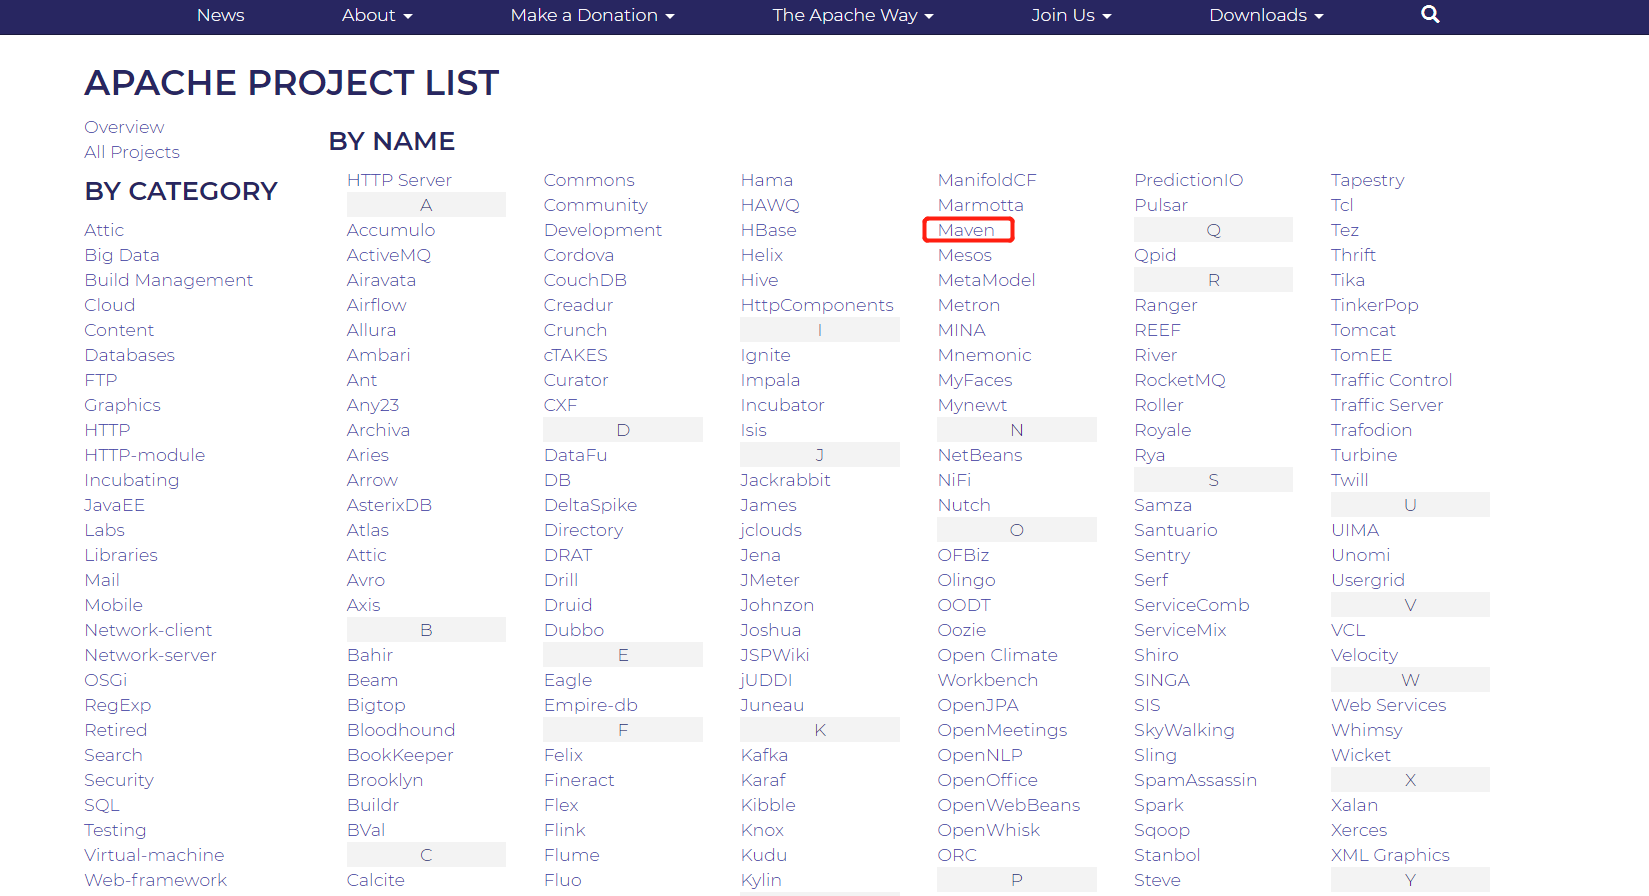The image size is (1649, 896).
Task: Open the Network-server category
Action: (150, 655)
